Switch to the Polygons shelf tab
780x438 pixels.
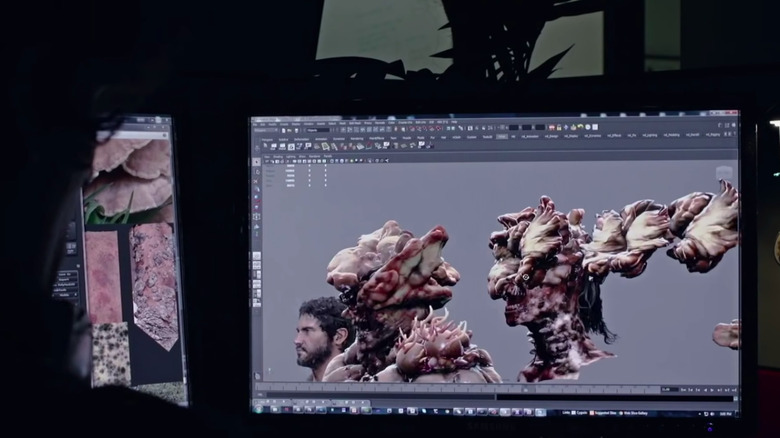point(268,140)
